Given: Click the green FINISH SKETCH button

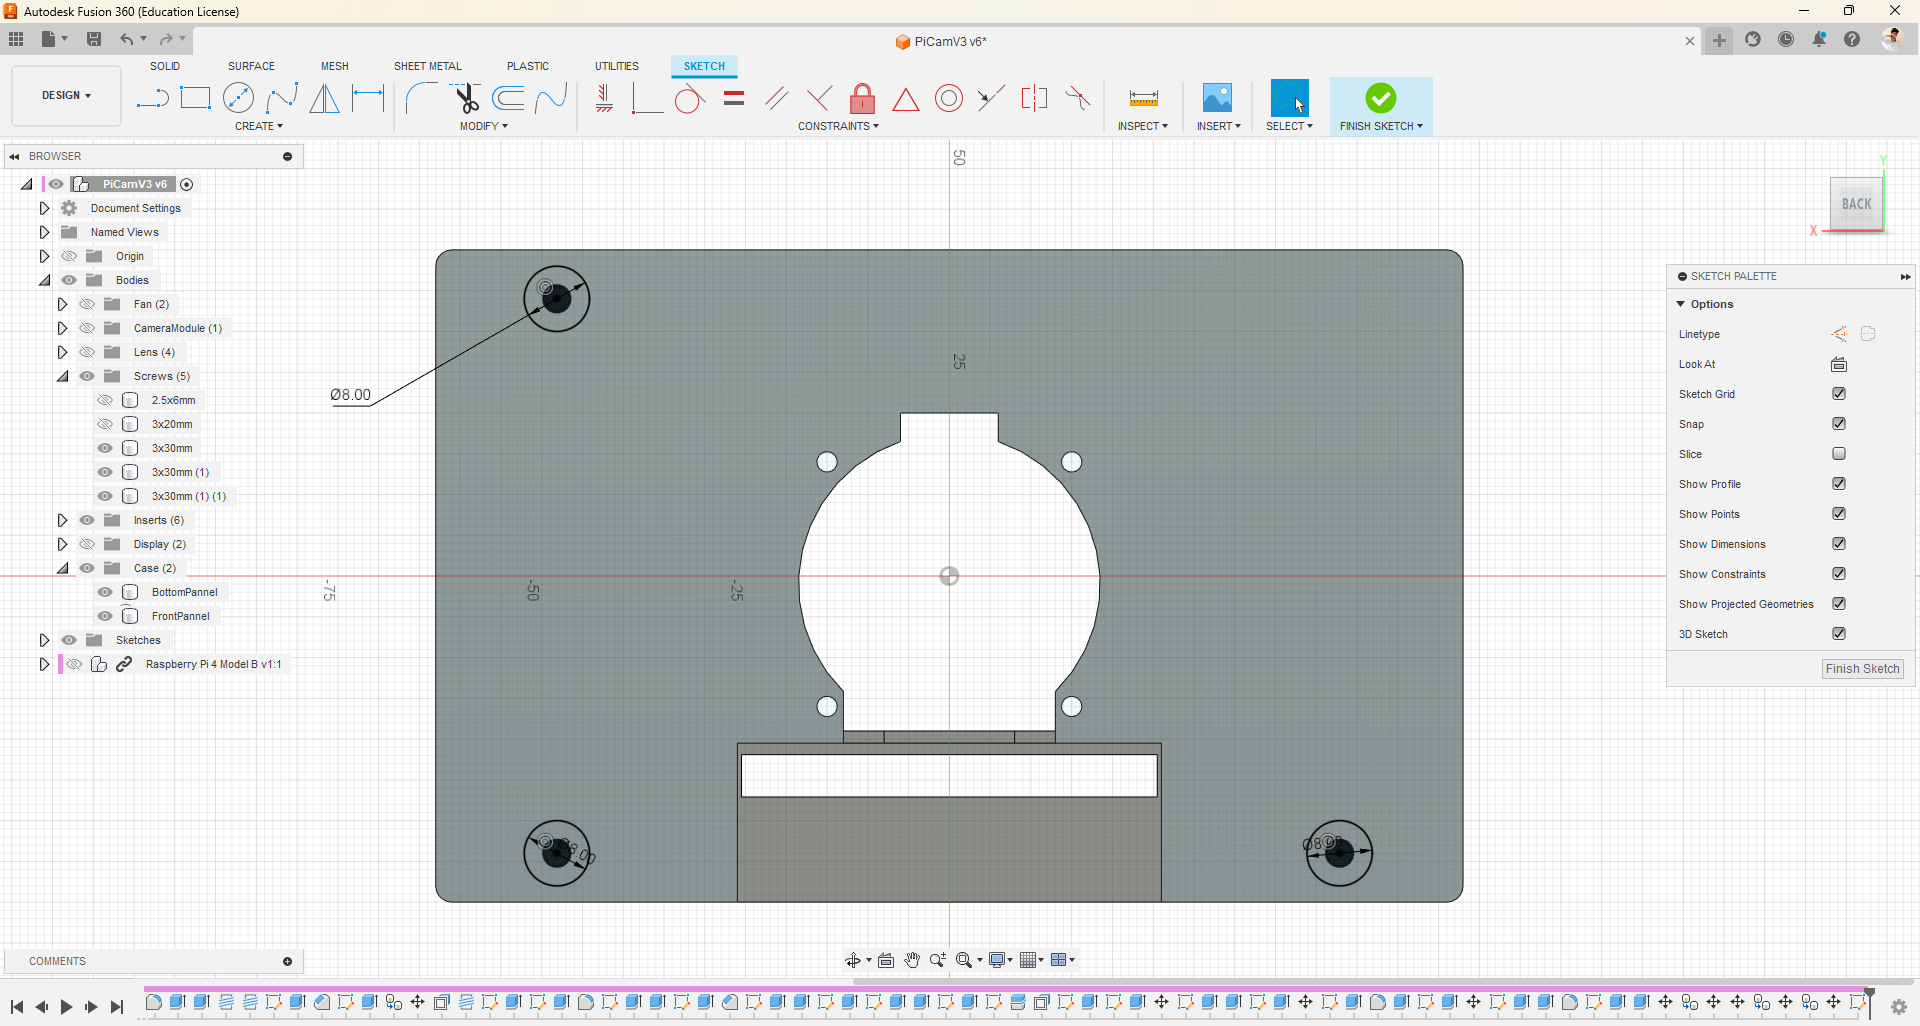Looking at the screenshot, I should pos(1380,98).
